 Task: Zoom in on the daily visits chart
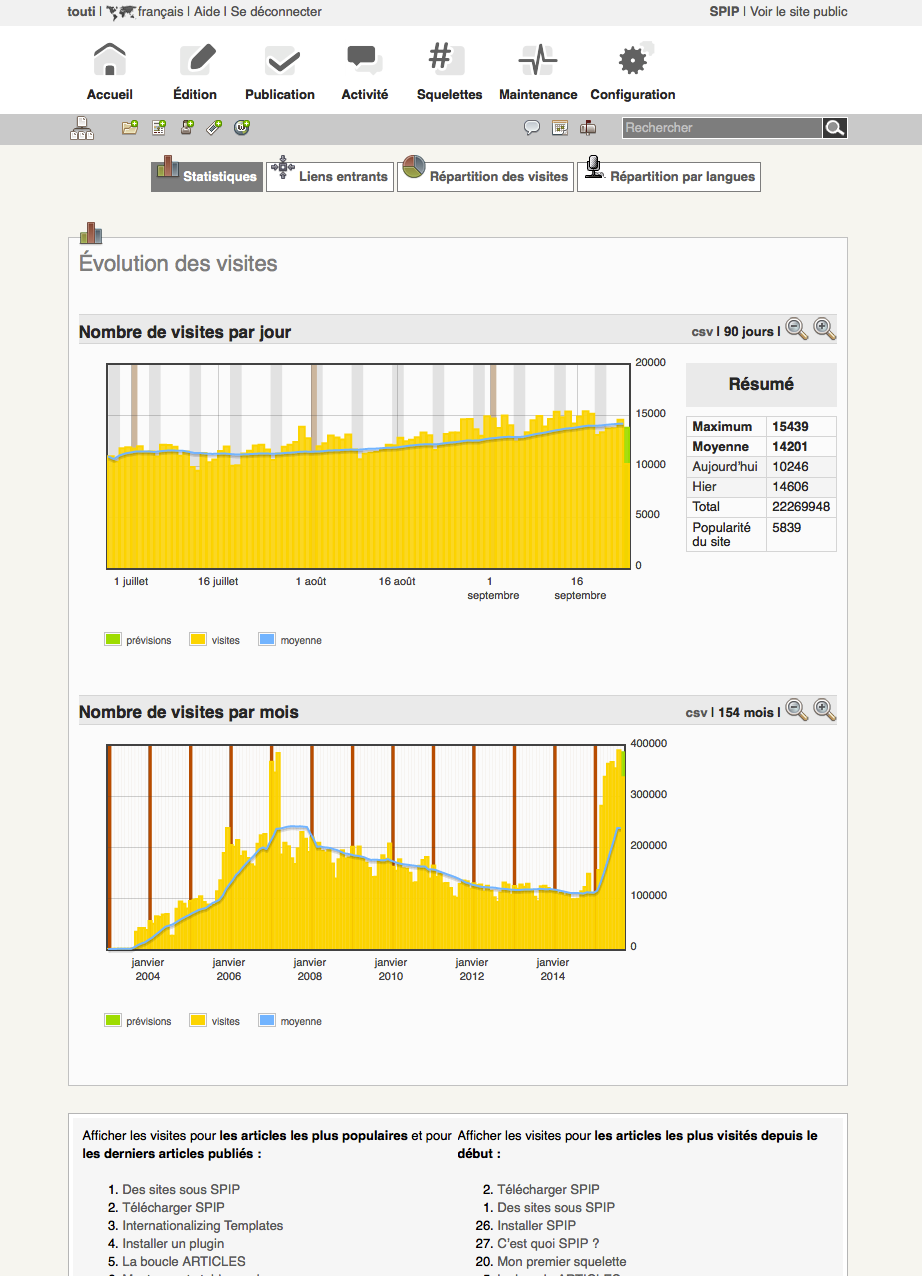click(824, 329)
